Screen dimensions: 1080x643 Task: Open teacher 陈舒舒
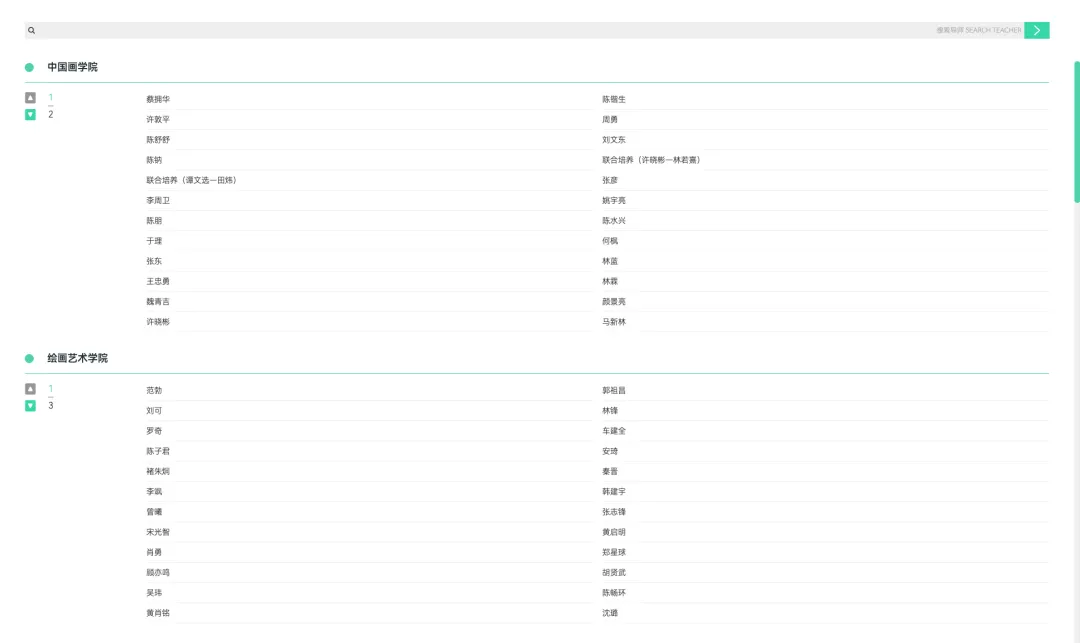coord(158,140)
